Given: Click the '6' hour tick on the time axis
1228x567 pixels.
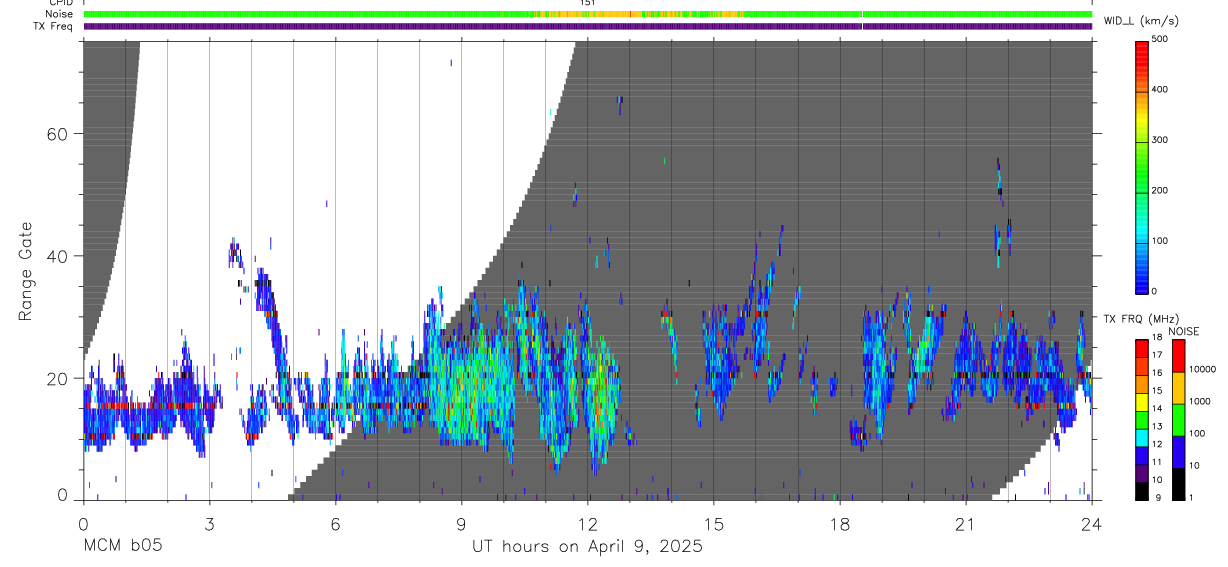Looking at the screenshot, I should point(335,524).
